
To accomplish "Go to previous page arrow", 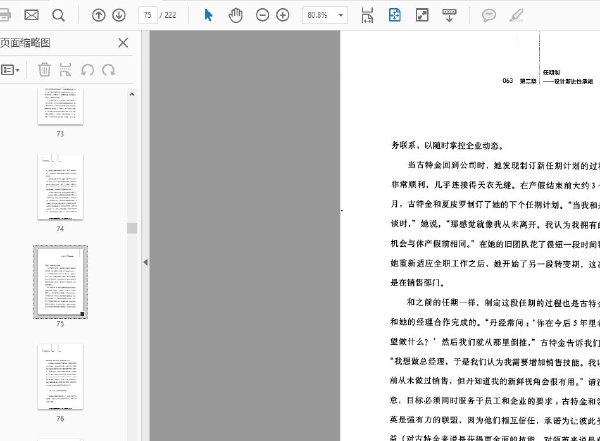I will pyautogui.click(x=99, y=15).
